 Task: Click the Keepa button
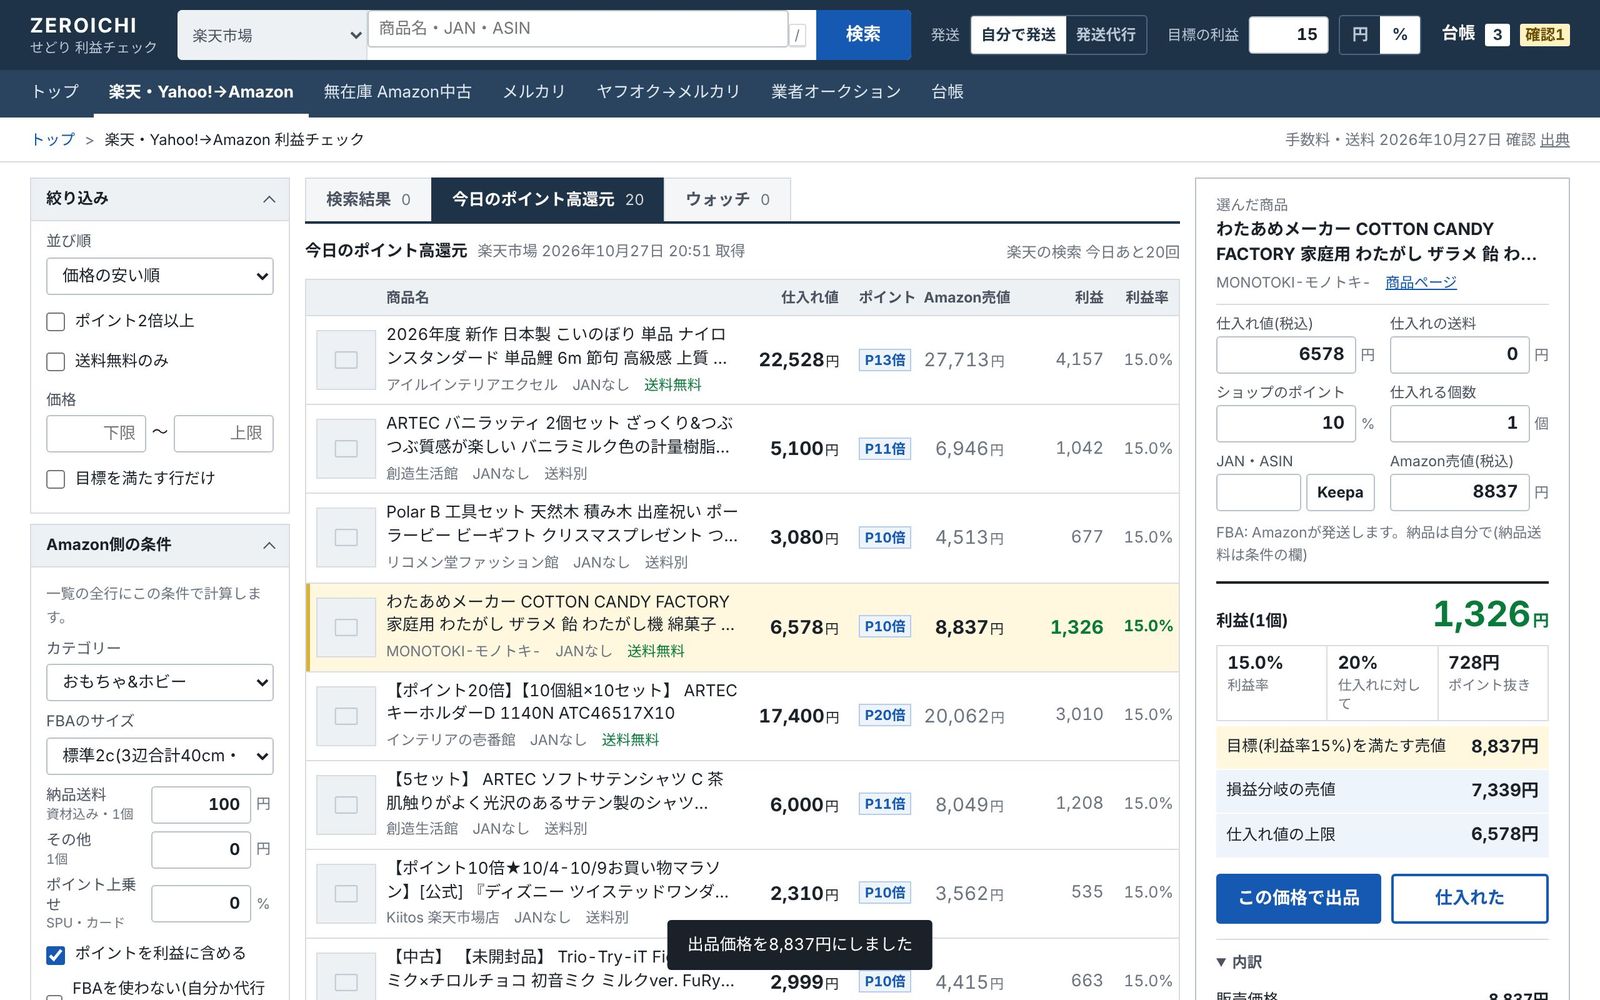tap(1340, 492)
